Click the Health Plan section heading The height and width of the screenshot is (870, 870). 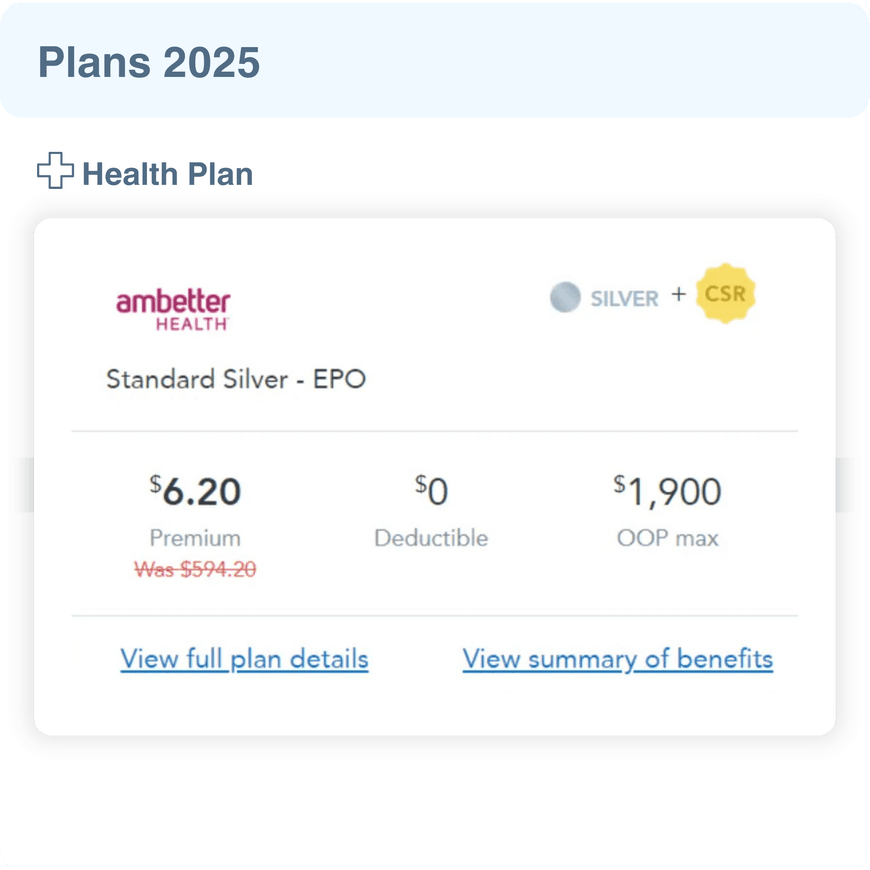tap(168, 174)
